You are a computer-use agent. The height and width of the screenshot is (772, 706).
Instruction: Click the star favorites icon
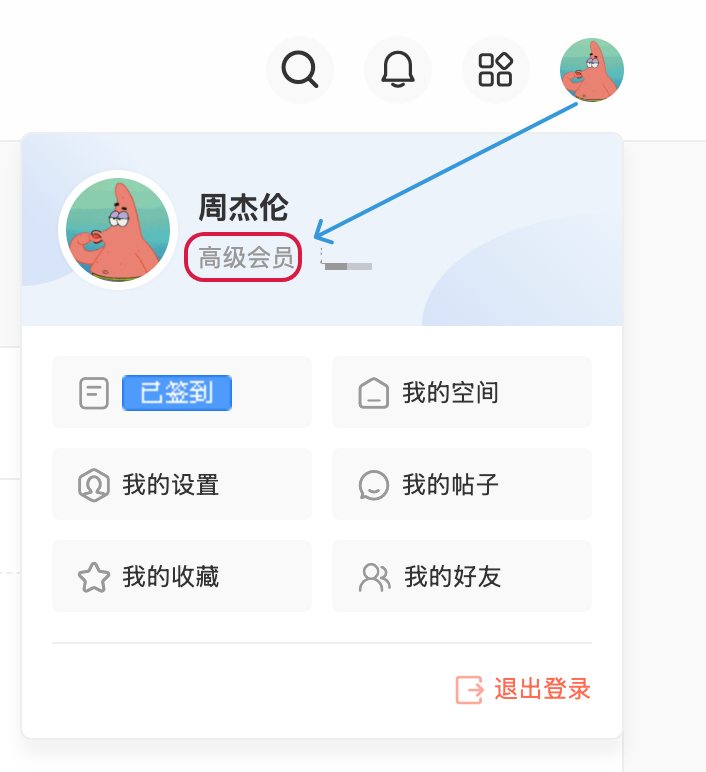pyautogui.click(x=94, y=577)
